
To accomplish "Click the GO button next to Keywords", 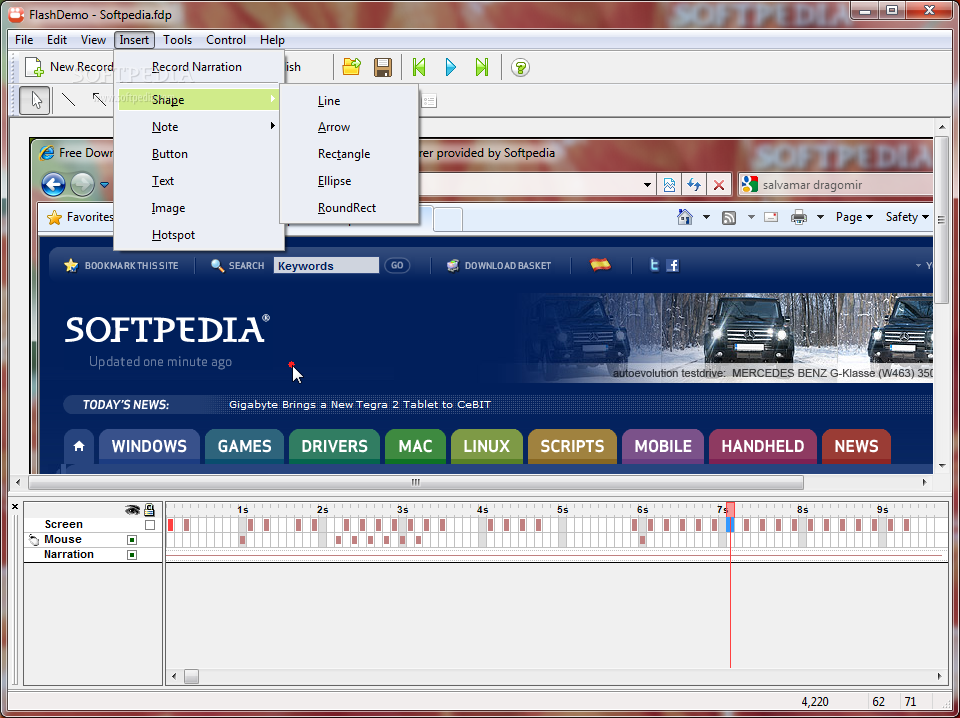I will point(397,266).
